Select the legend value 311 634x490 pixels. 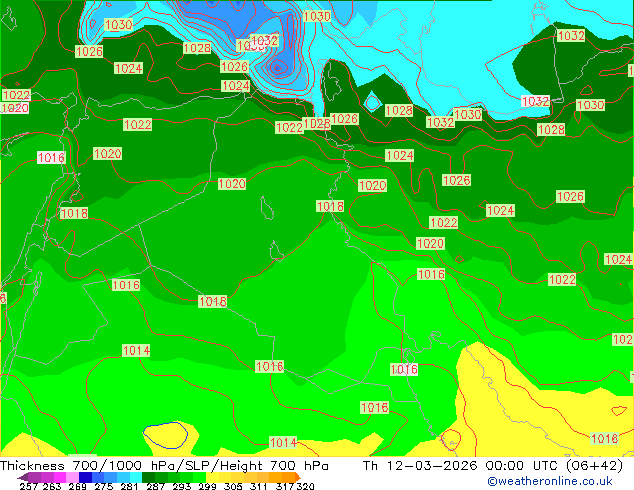pyautogui.click(x=259, y=486)
